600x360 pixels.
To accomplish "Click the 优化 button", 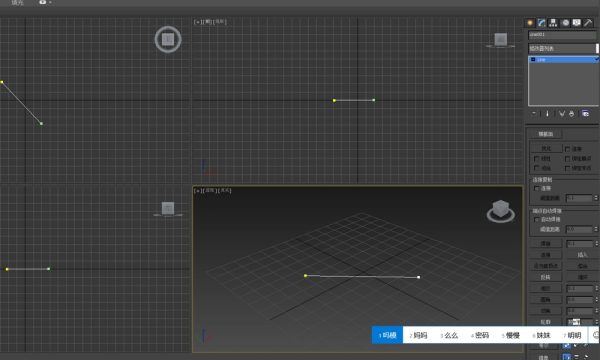I will 546,148.
